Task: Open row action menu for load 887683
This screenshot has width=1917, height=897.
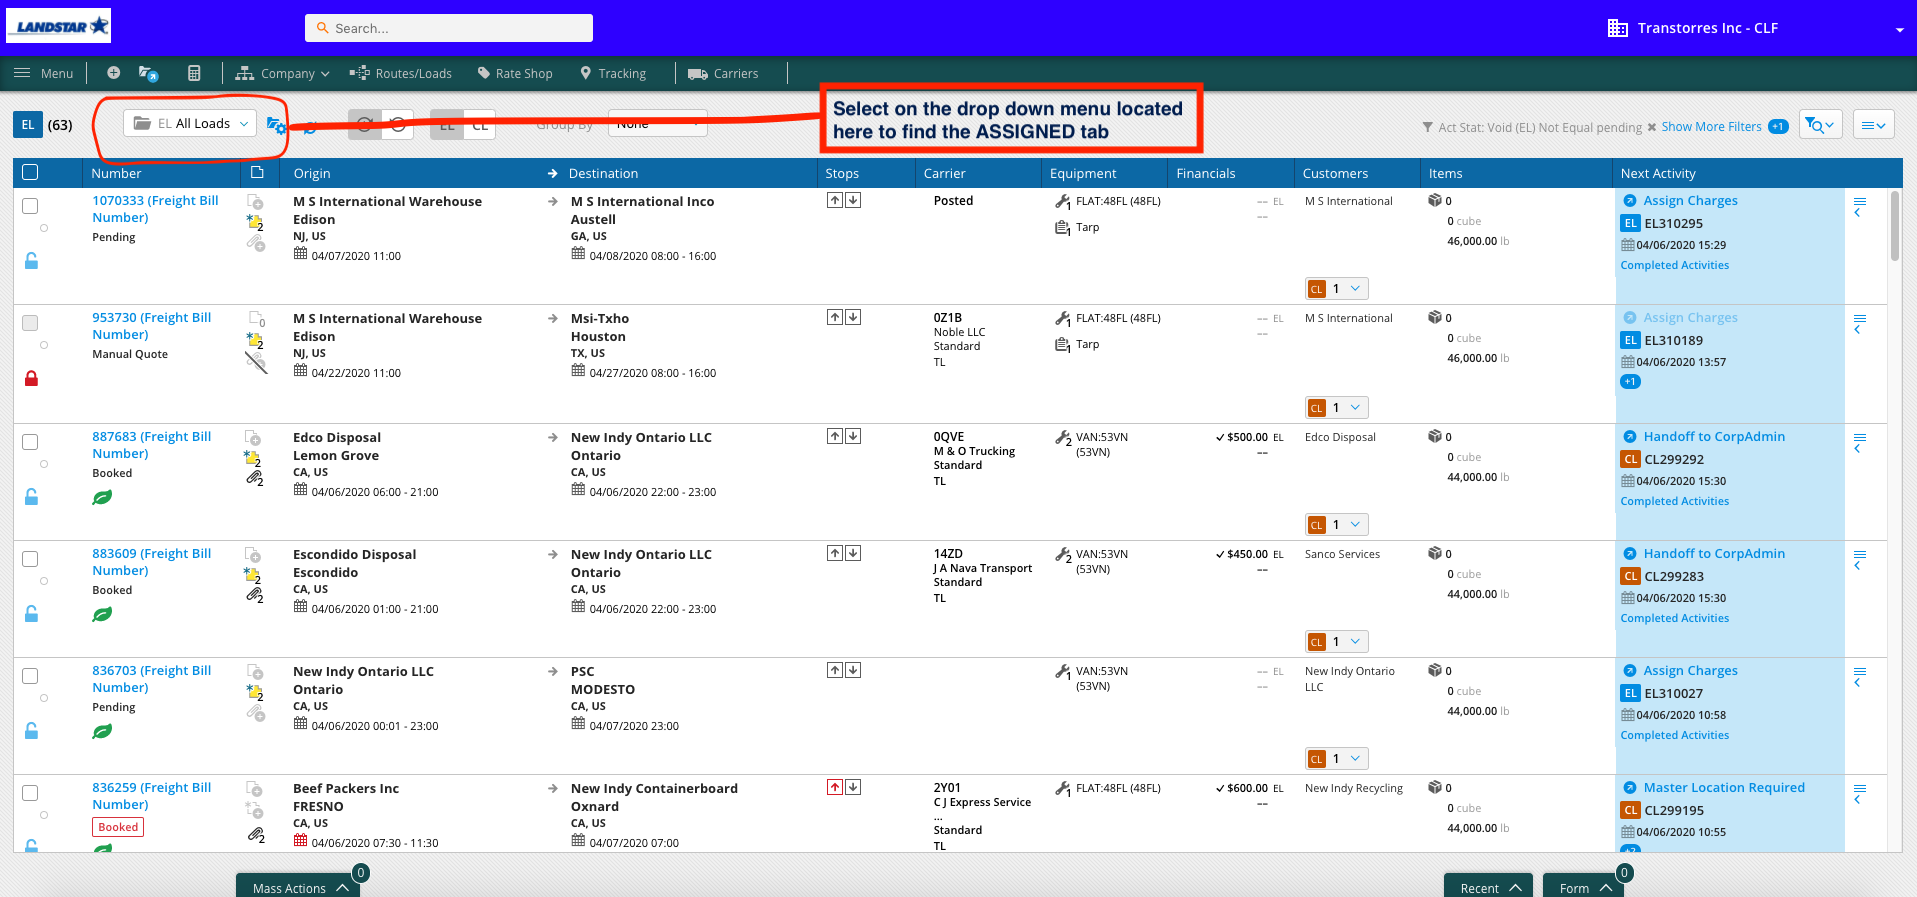Action: pyautogui.click(x=1859, y=443)
